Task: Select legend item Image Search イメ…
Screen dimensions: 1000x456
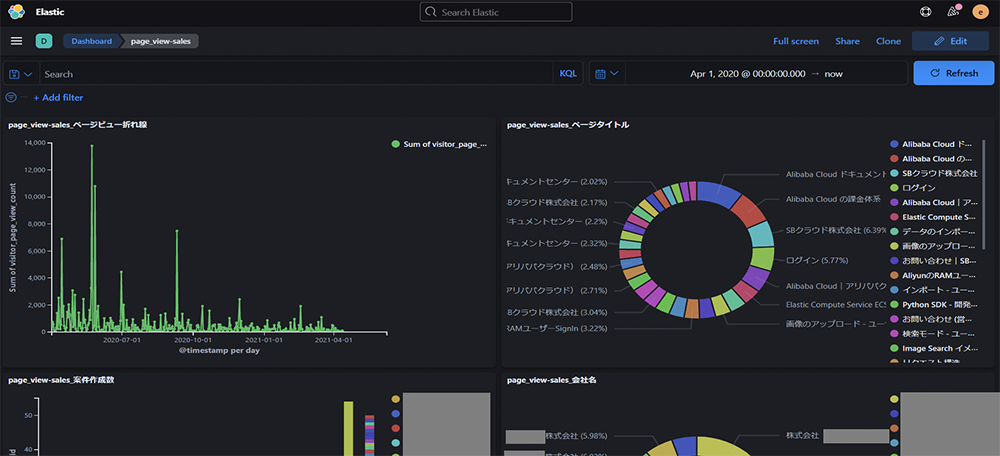Action: pyautogui.click(x=932, y=349)
